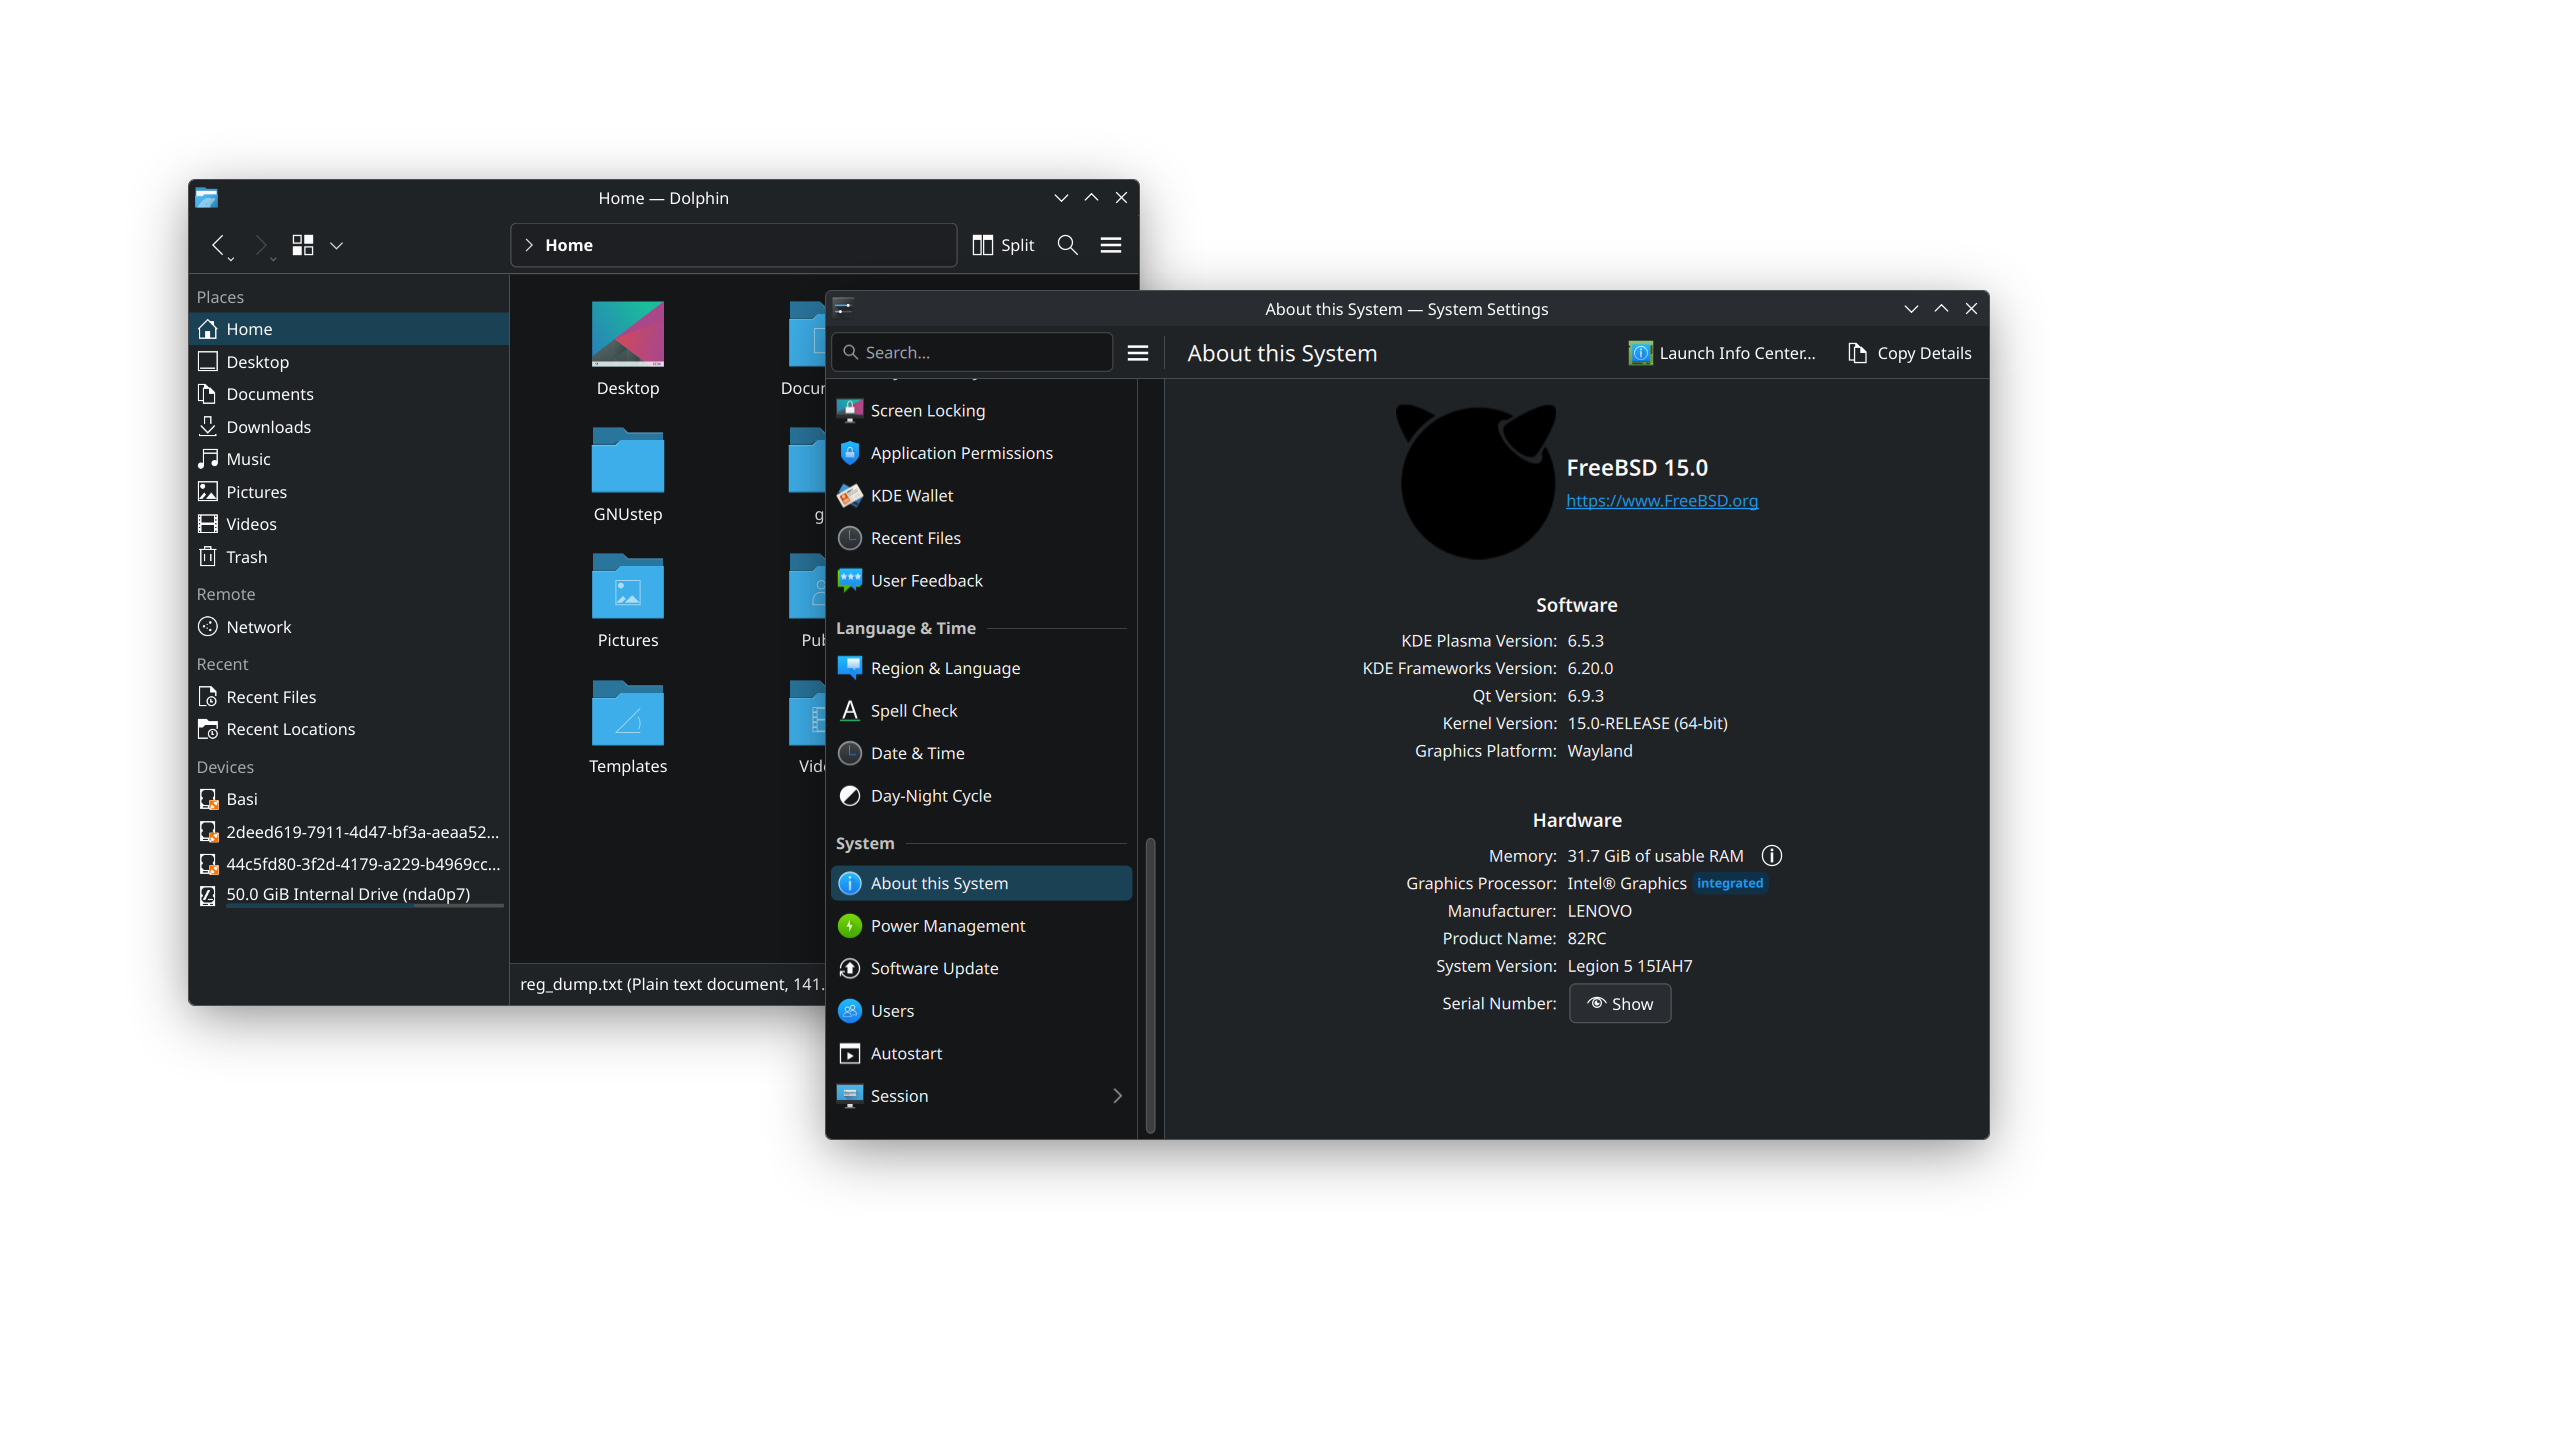Click the icons view mode button
The width and height of the screenshot is (2560, 1440).
point(302,245)
